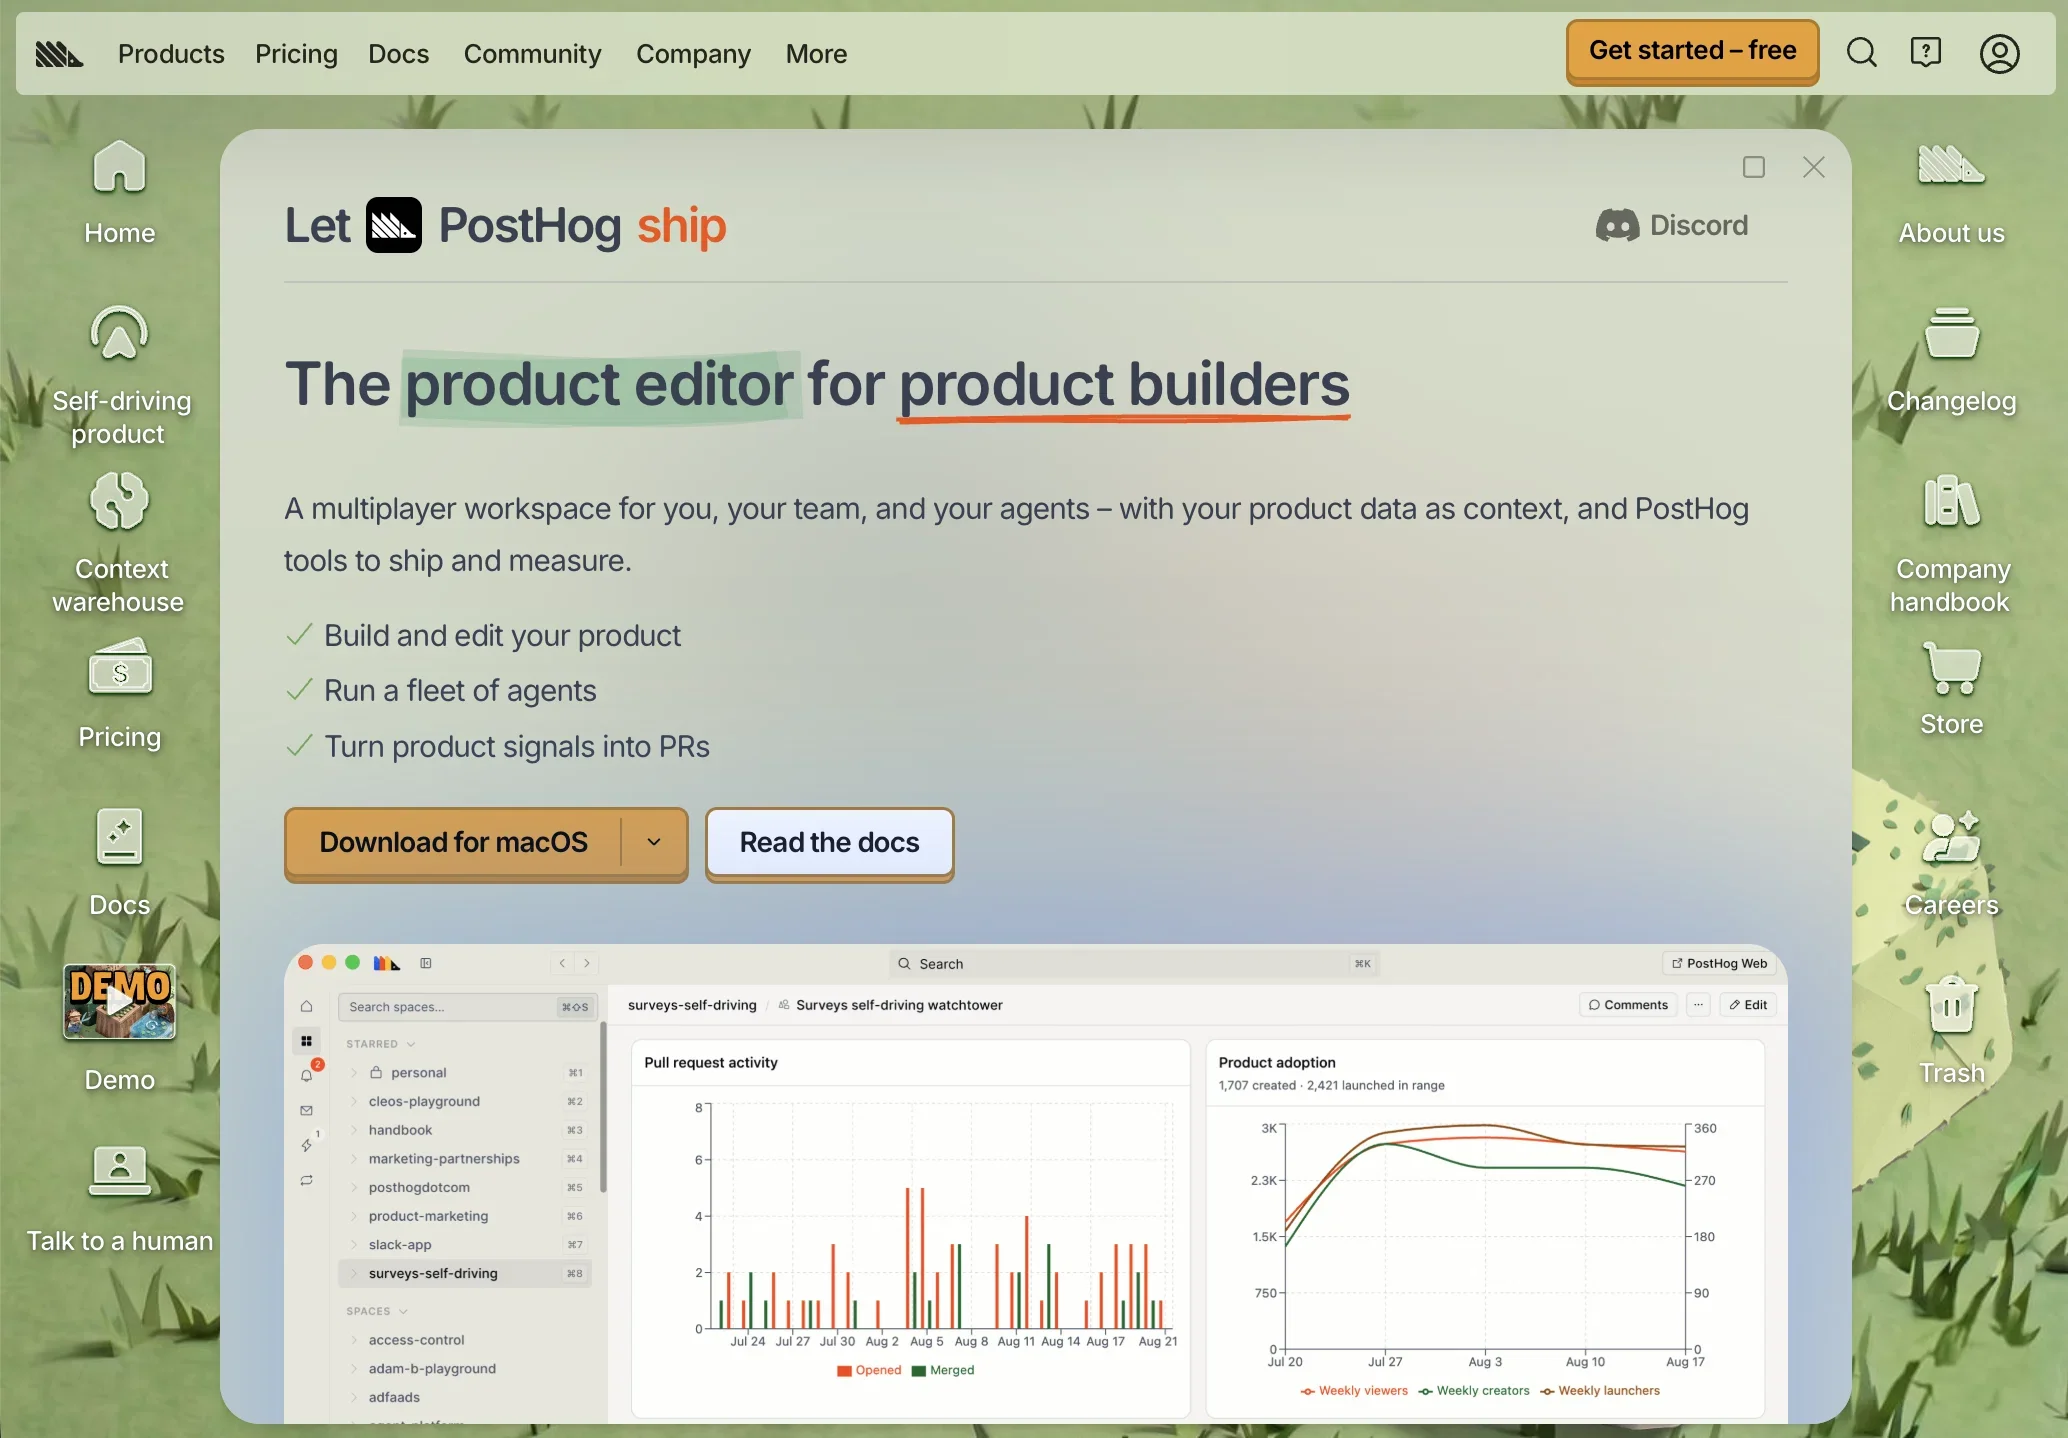2068x1438 pixels.
Task: Expand the handbook space chevron
Action: tap(354, 1130)
